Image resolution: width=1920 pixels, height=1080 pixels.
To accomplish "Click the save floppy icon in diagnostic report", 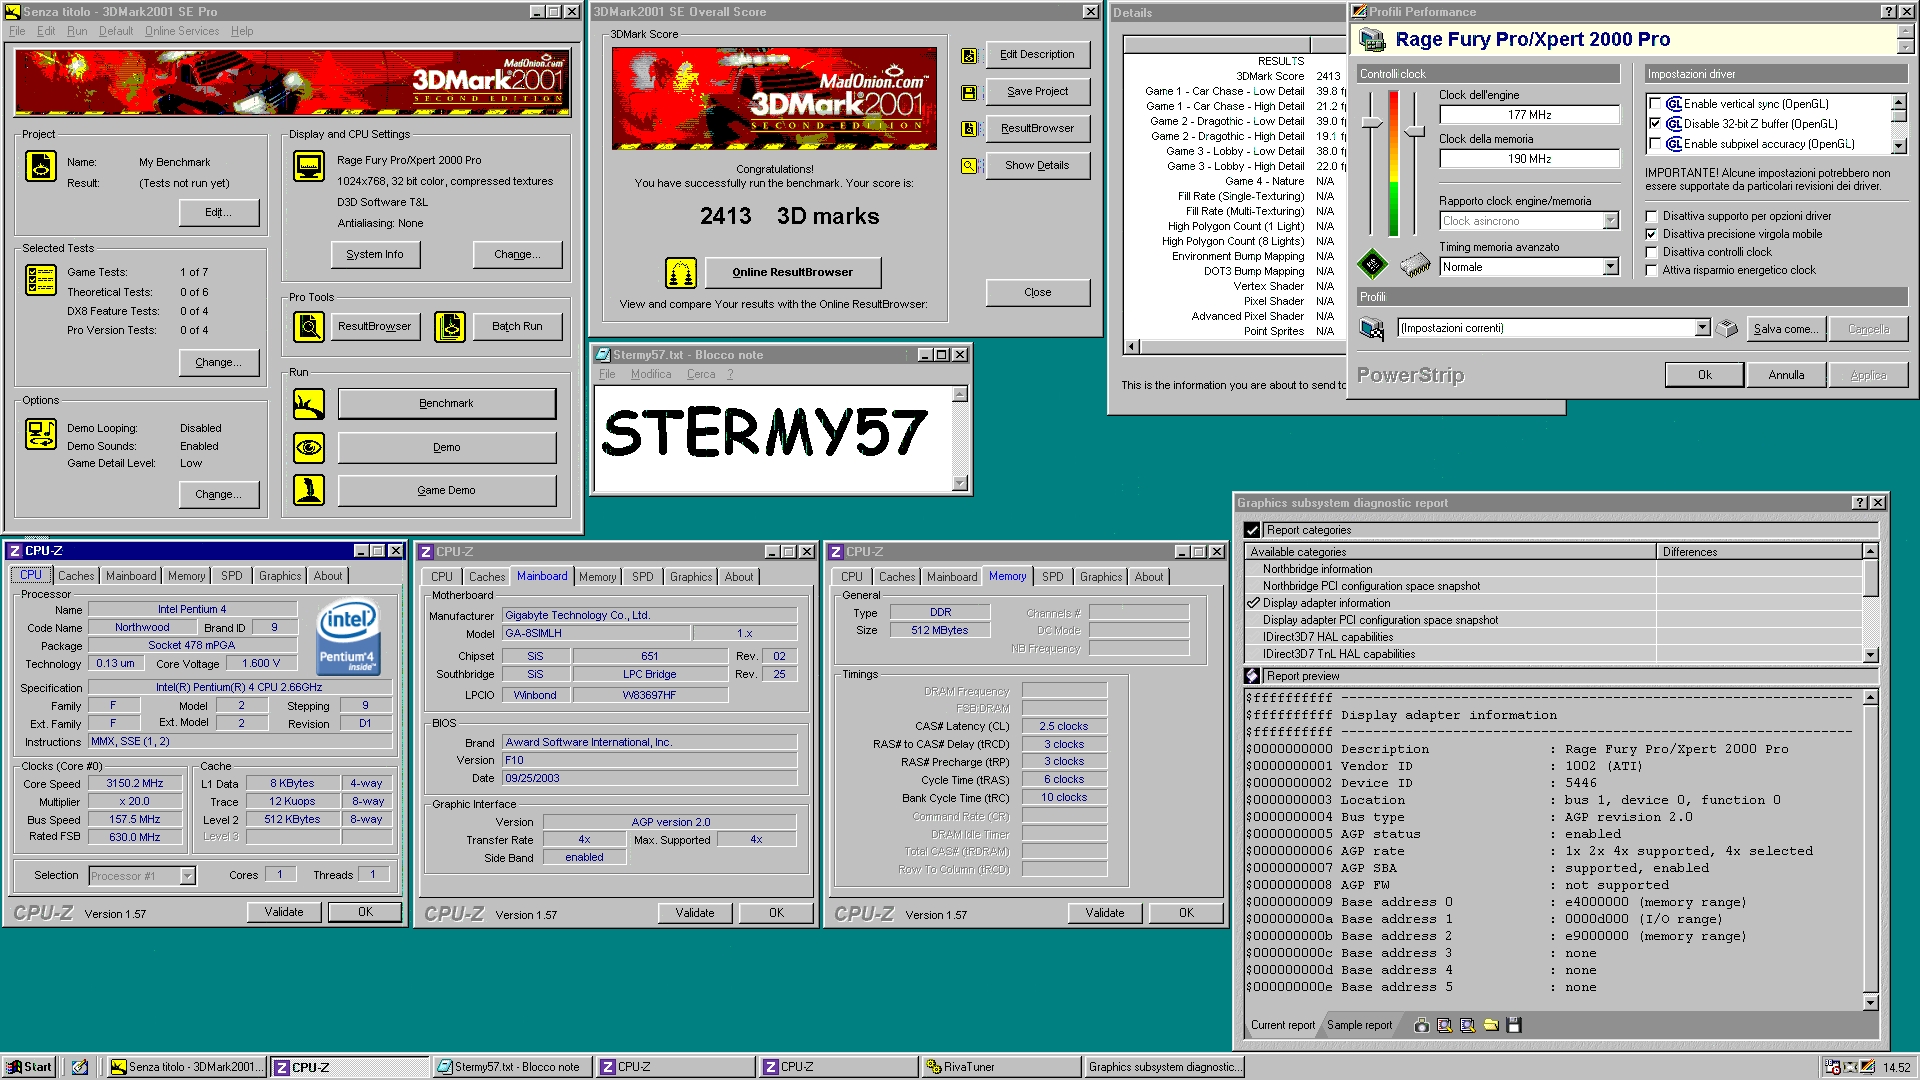I will point(1514,1025).
